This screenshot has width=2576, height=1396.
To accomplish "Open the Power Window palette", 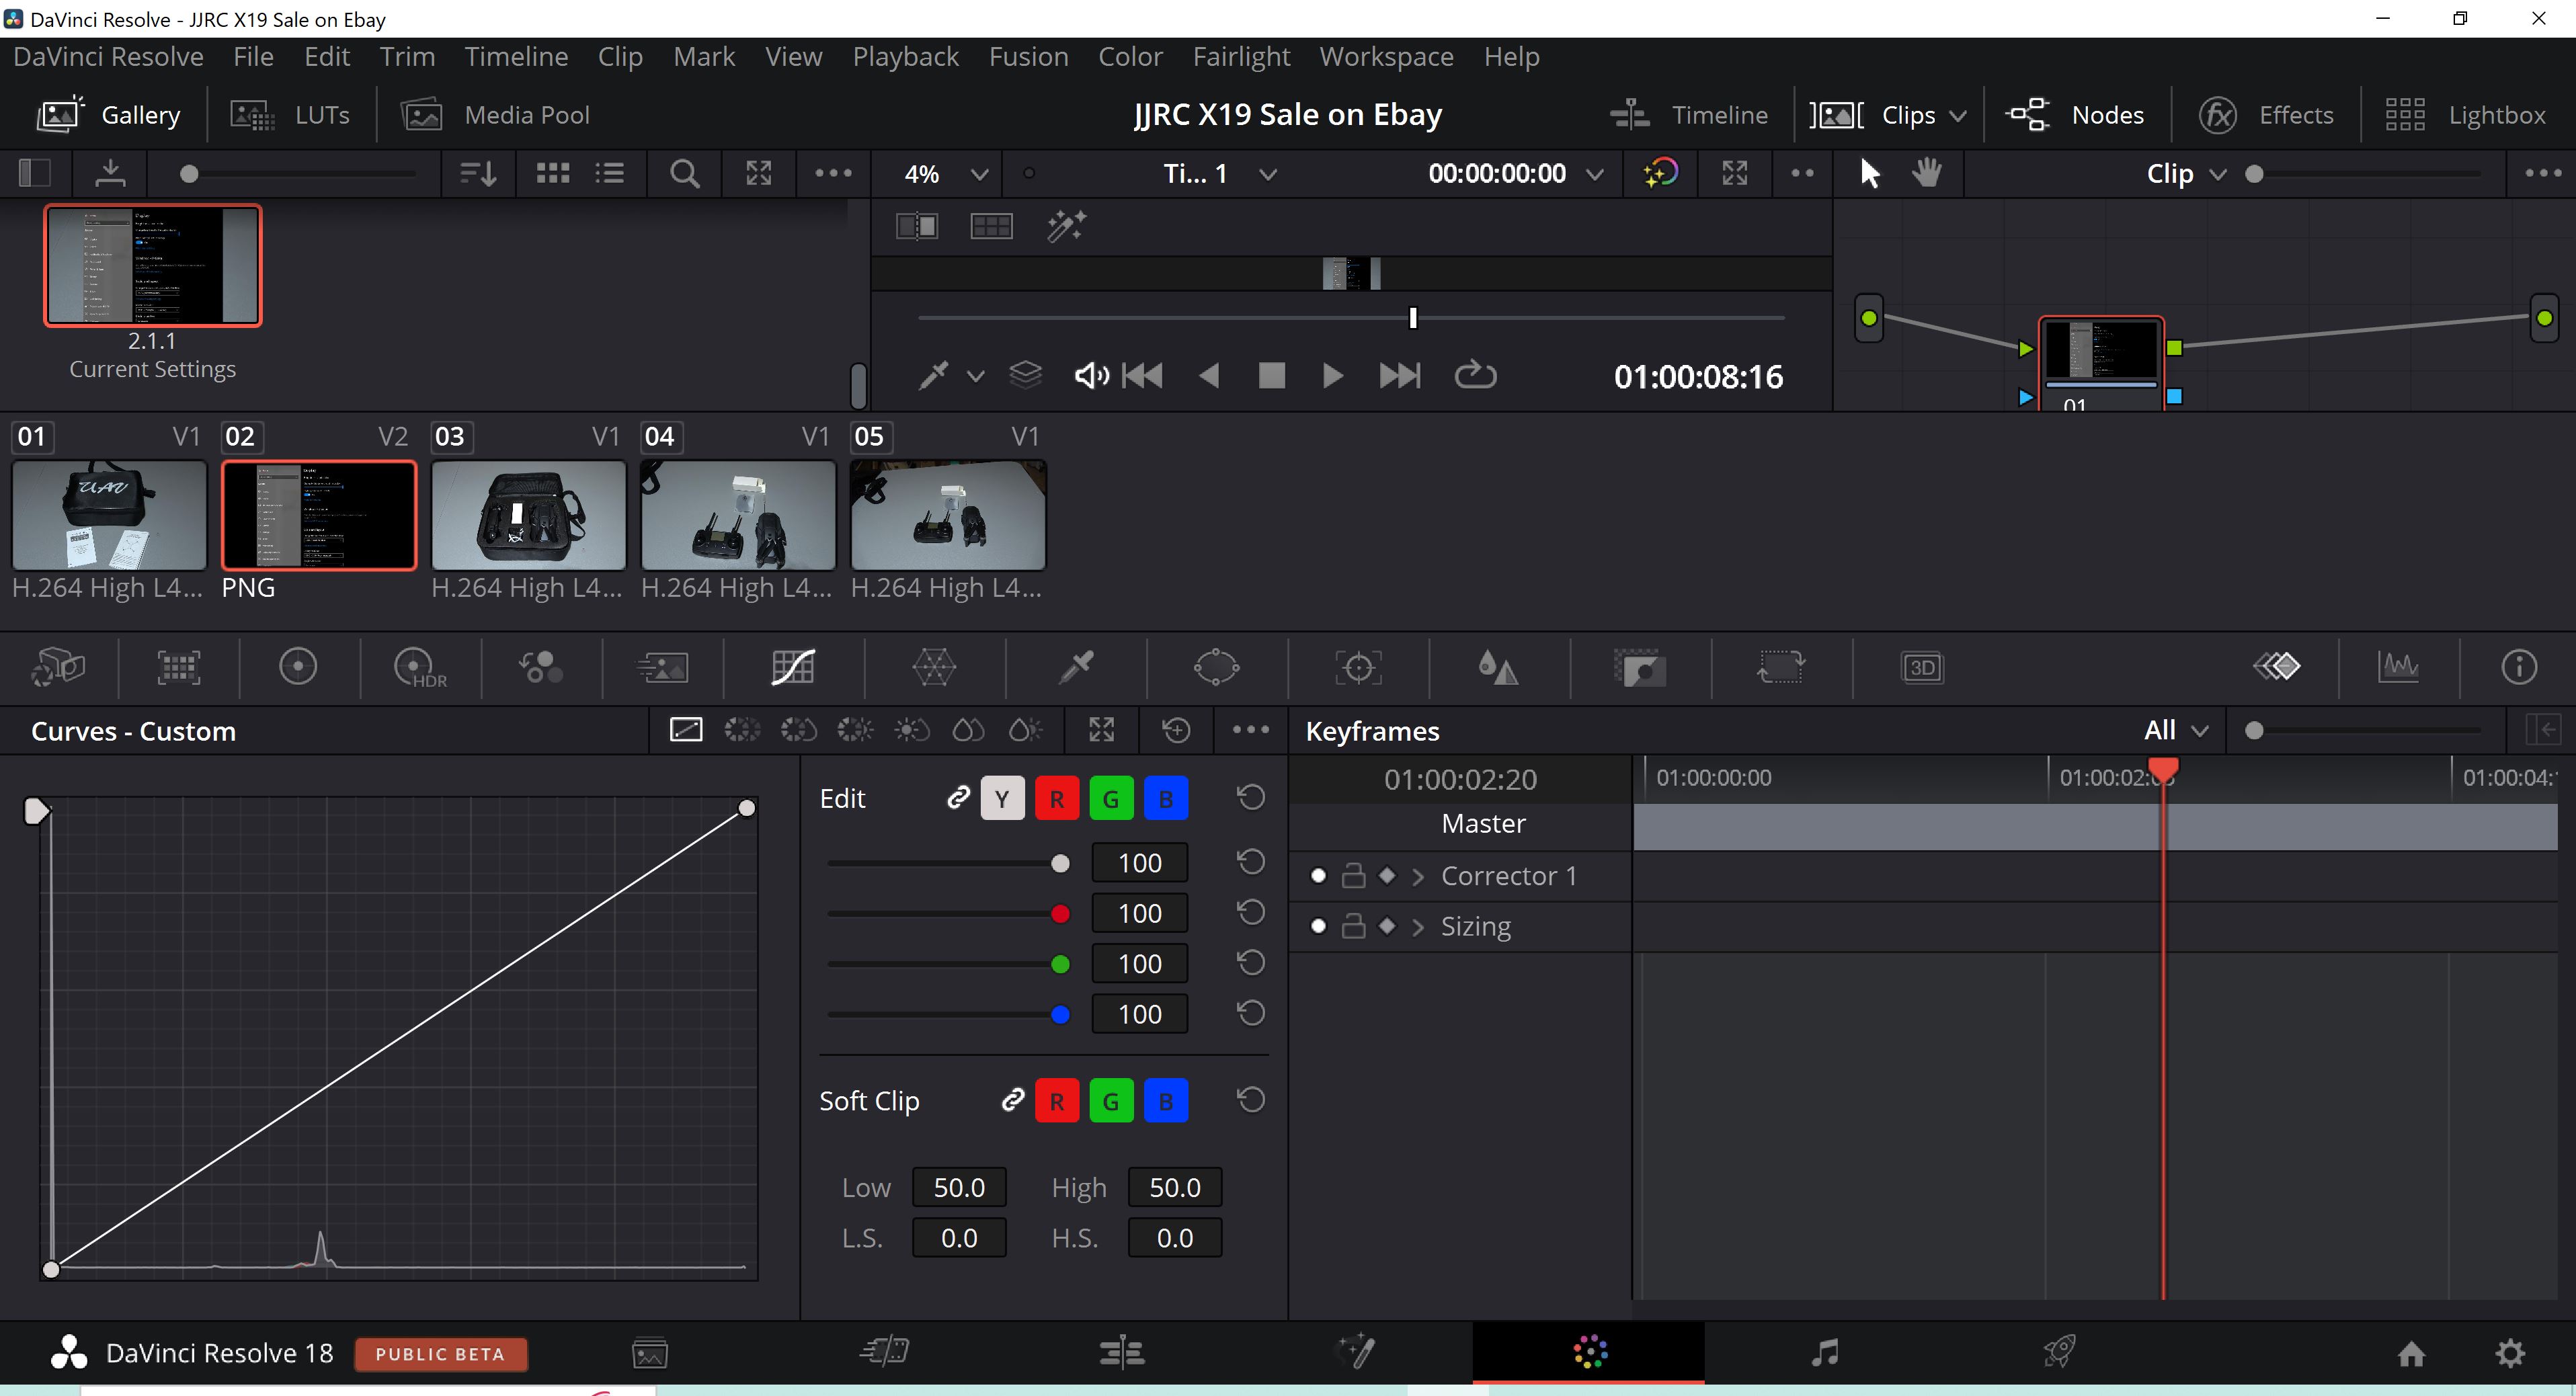I will point(1216,667).
